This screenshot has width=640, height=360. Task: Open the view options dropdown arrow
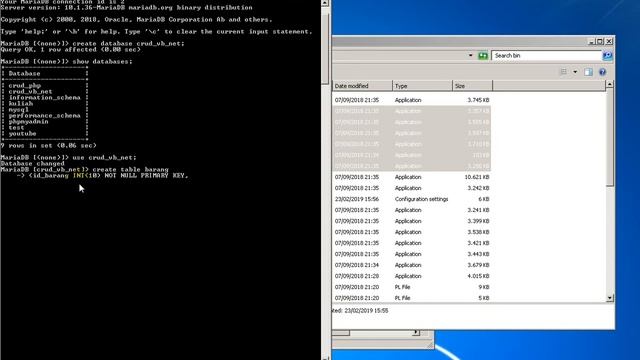pos(575,72)
